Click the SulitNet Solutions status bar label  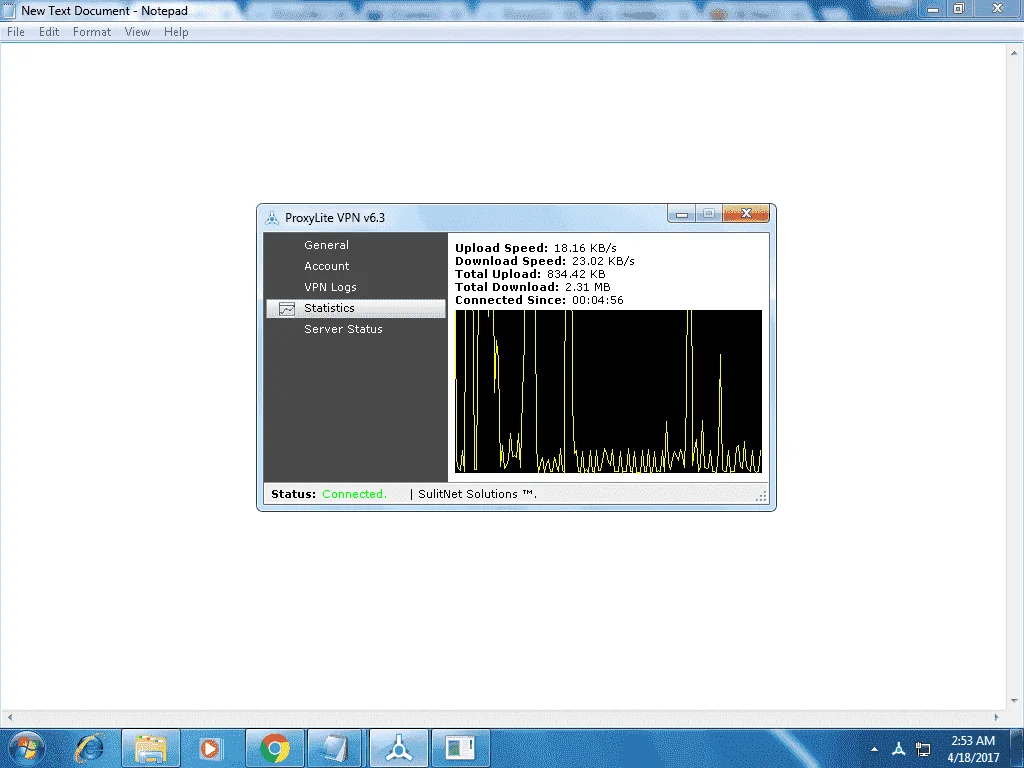point(477,494)
